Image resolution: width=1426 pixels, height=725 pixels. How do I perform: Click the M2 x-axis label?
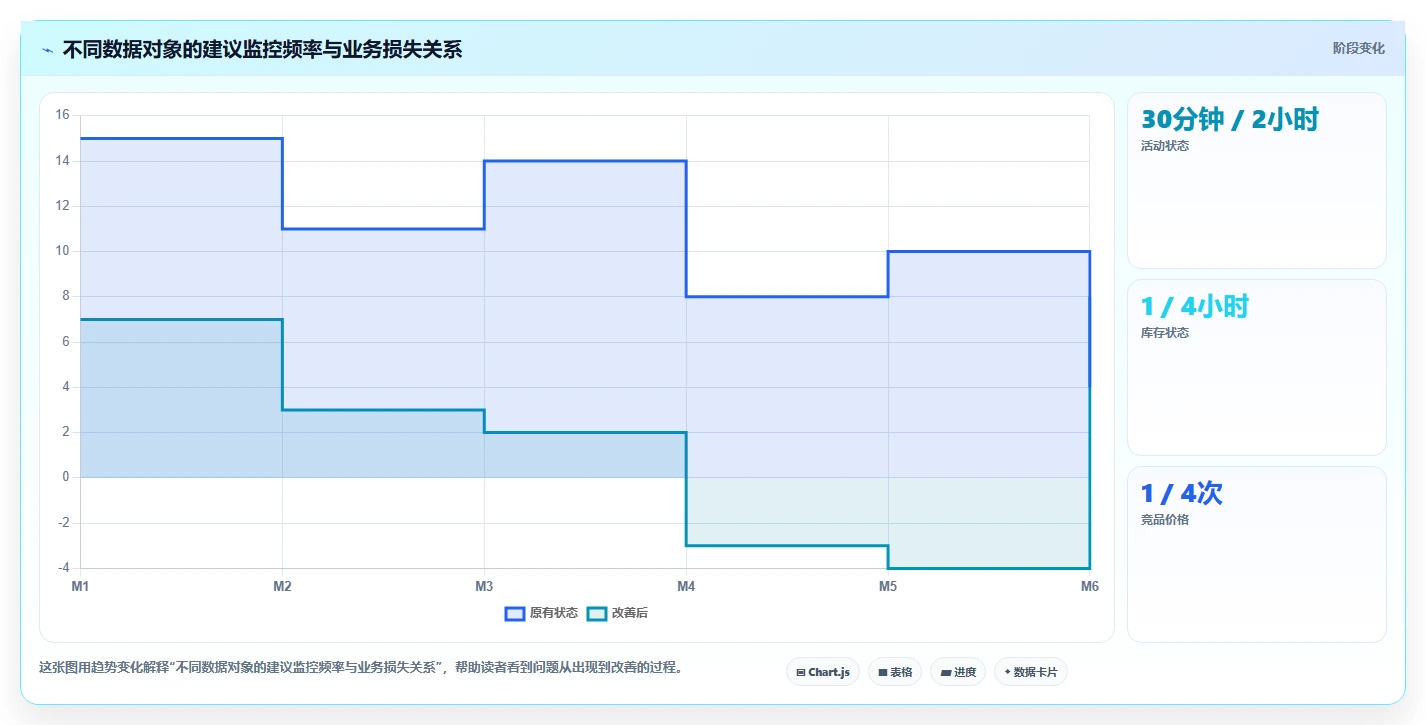tap(282, 587)
